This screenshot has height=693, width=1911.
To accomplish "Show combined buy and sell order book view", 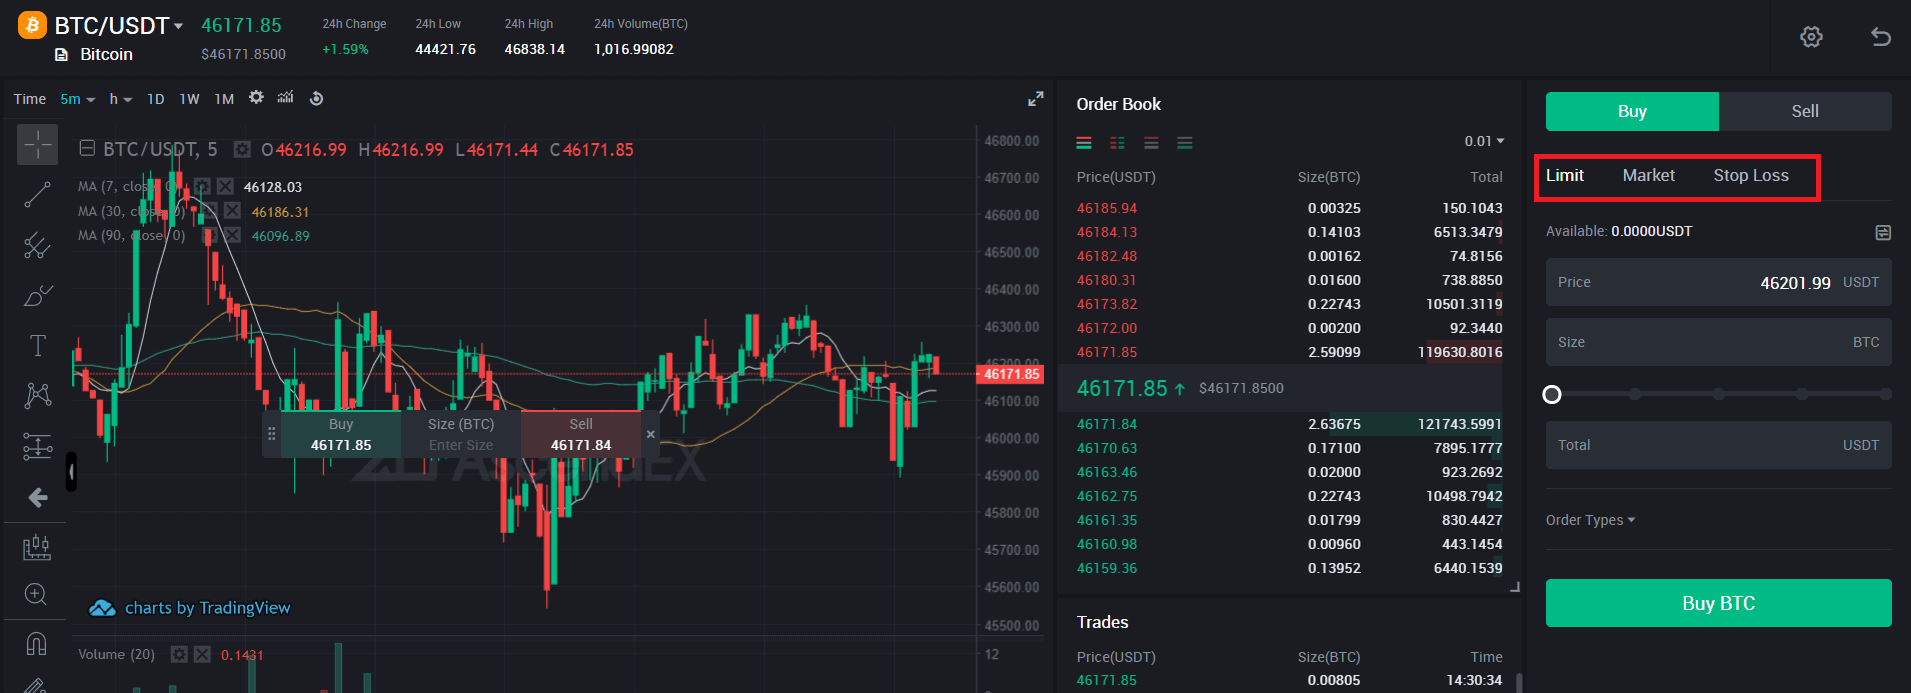I will coord(1084,143).
